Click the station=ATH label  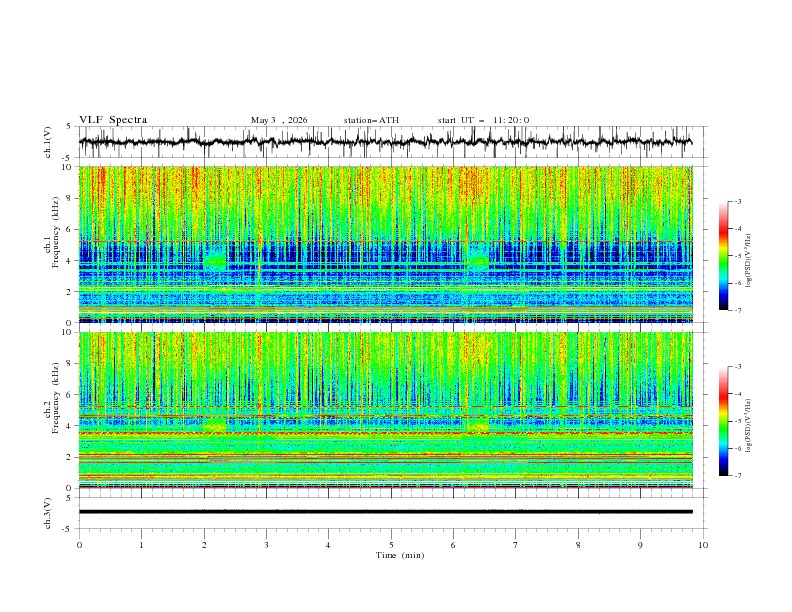[371, 120]
